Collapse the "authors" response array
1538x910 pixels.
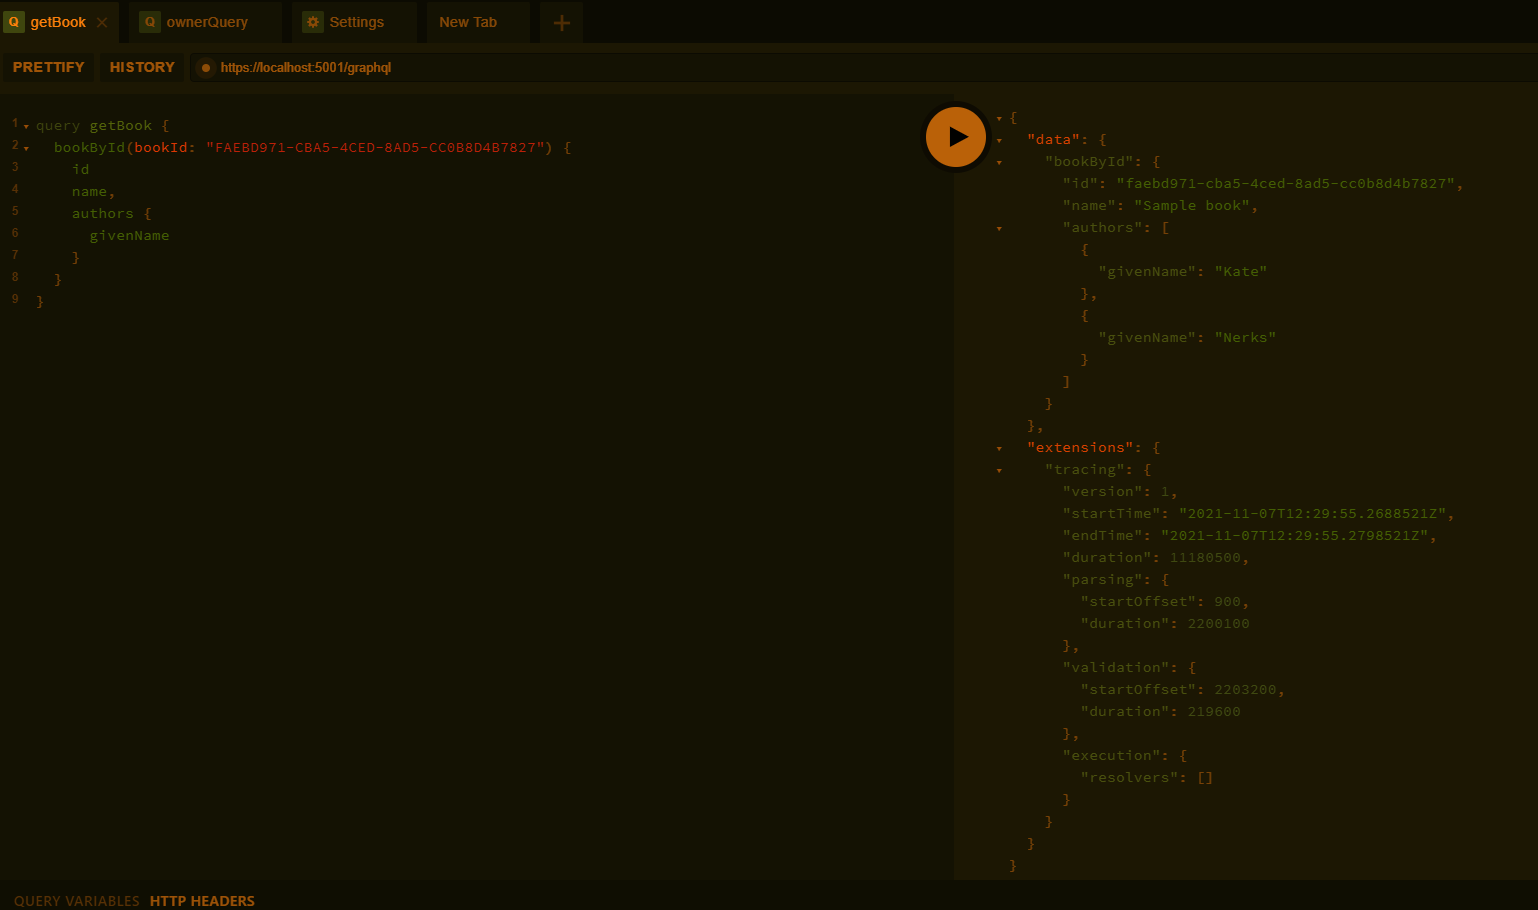pos(999,229)
